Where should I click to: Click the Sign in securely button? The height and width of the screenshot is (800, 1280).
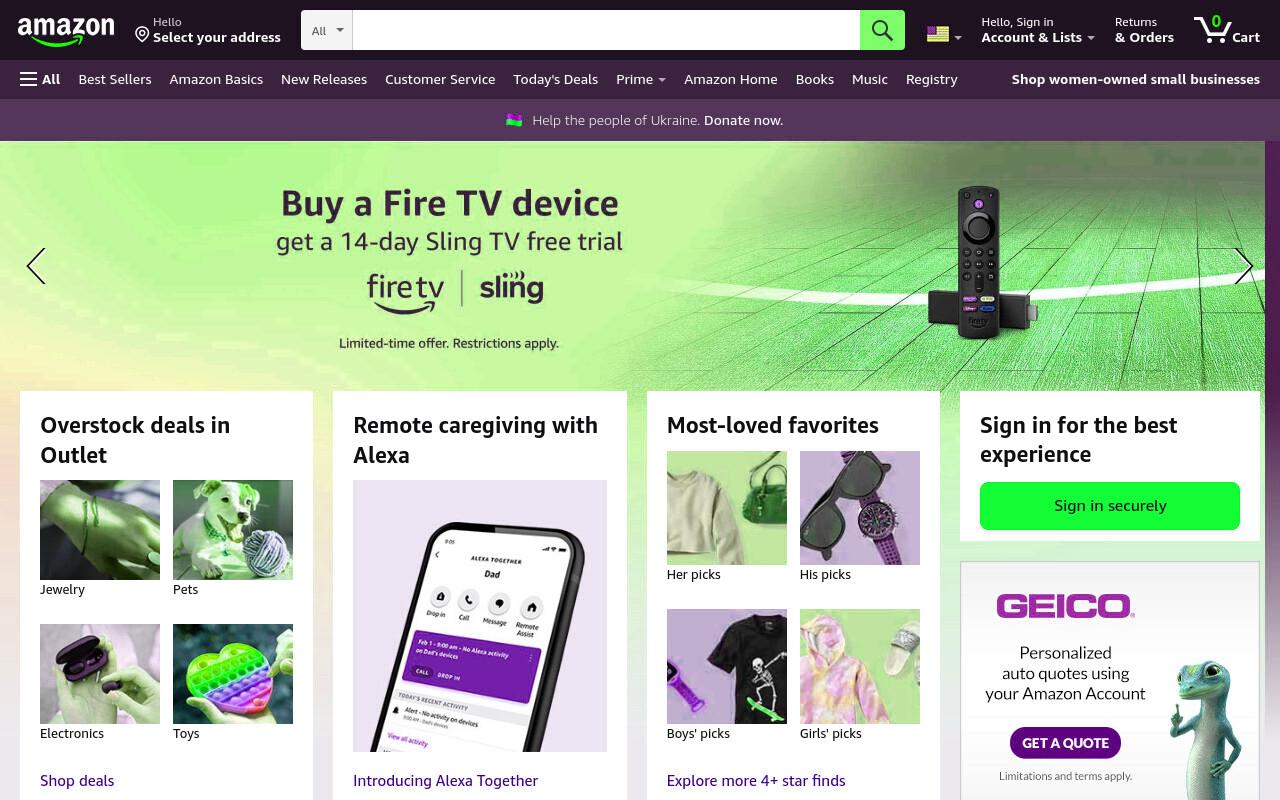(1110, 506)
